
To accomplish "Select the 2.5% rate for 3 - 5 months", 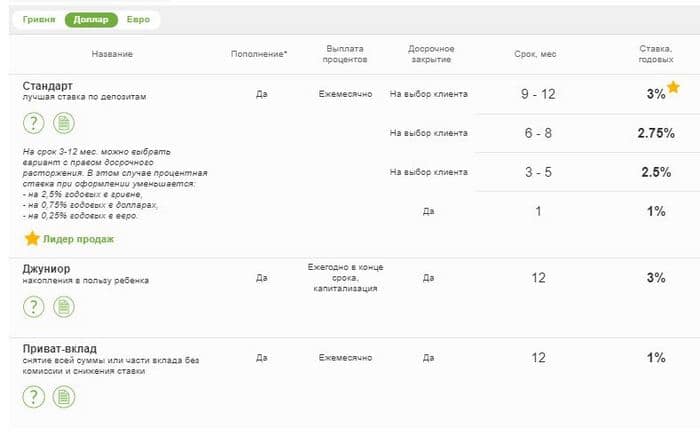I will click(x=655, y=172).
